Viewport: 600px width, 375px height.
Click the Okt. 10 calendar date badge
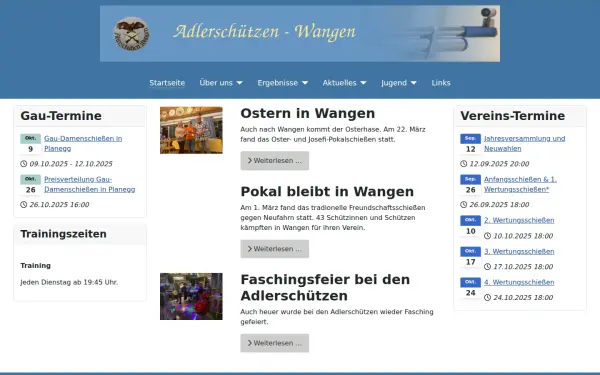pos(470,226)
